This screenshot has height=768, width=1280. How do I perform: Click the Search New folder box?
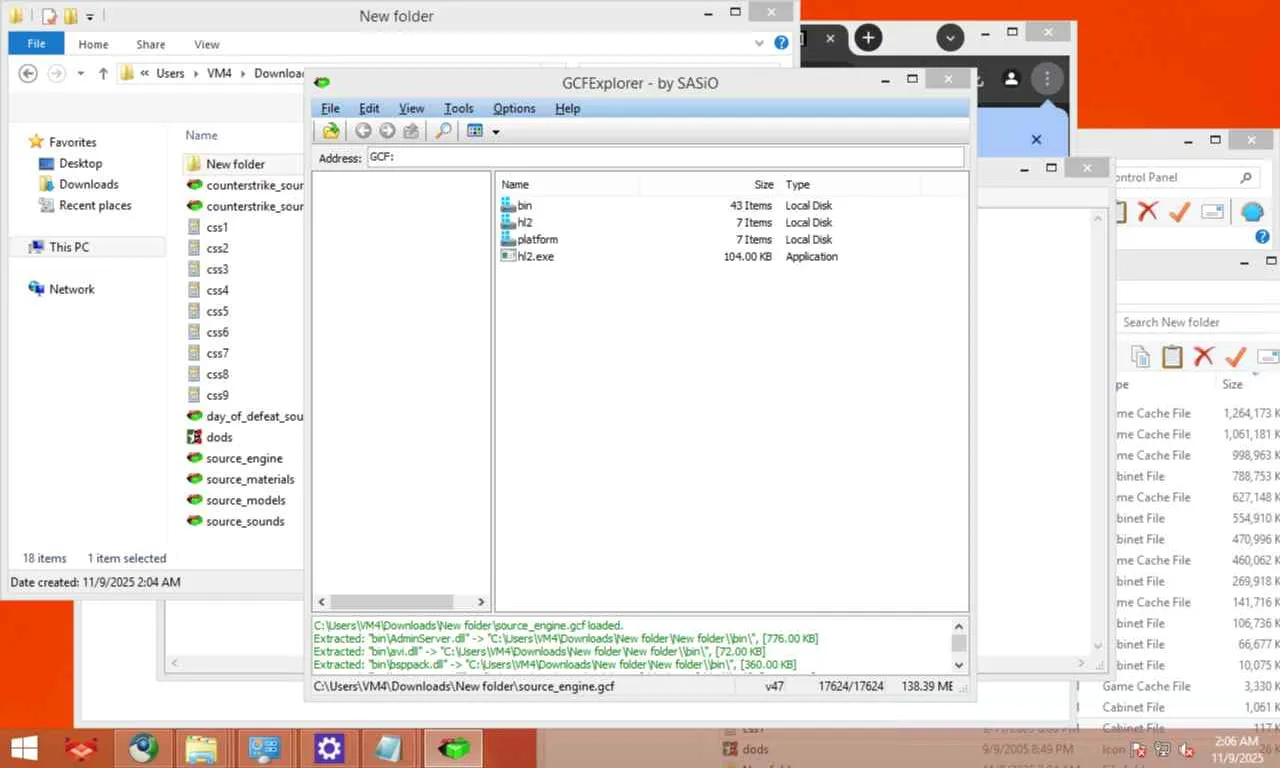click(1198, 322)
